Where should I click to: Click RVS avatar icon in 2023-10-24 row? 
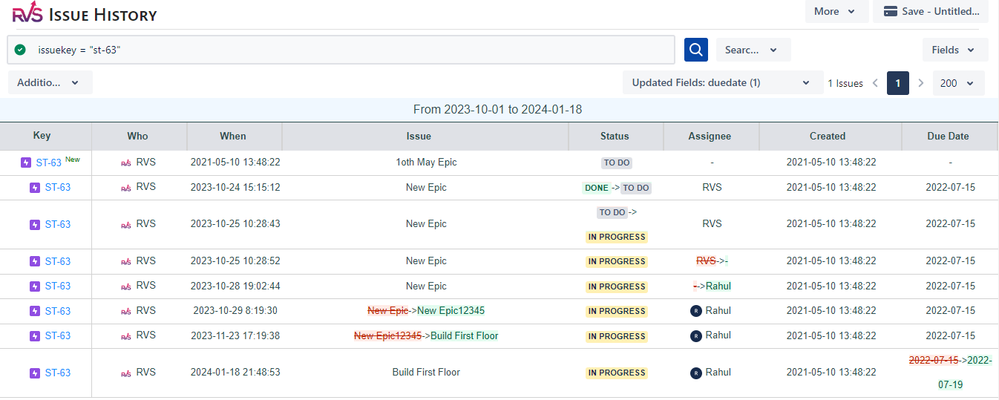tap(126, 188)
